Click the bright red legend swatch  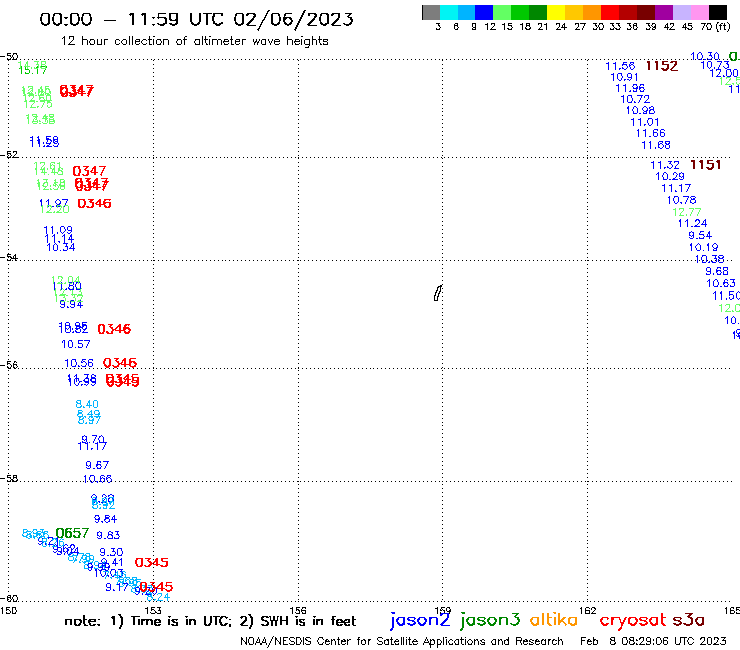pyautogui.click(x=609, y=12)
